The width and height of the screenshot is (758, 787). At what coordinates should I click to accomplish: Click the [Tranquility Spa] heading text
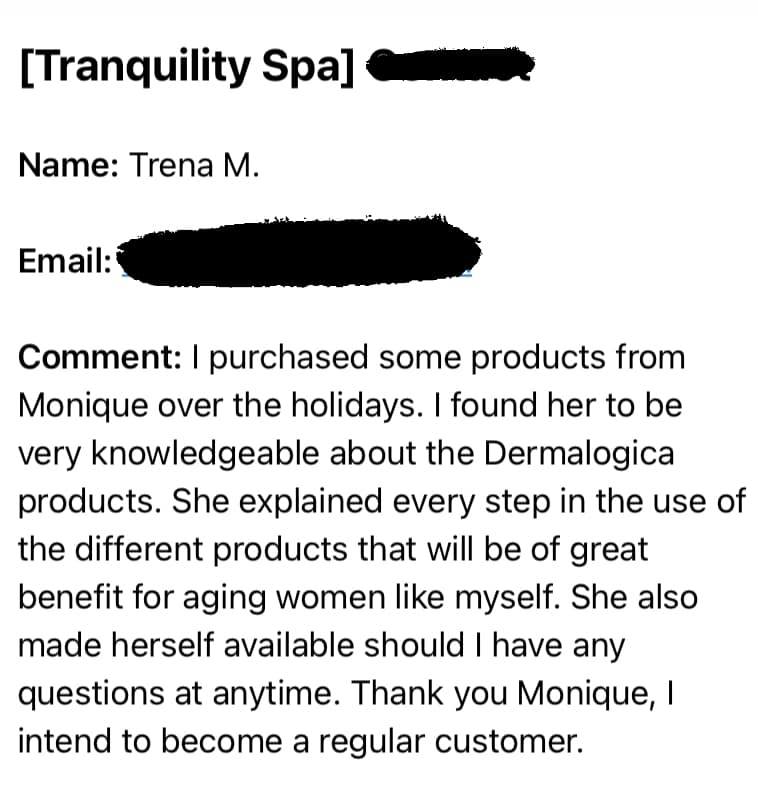coord(187,67)
